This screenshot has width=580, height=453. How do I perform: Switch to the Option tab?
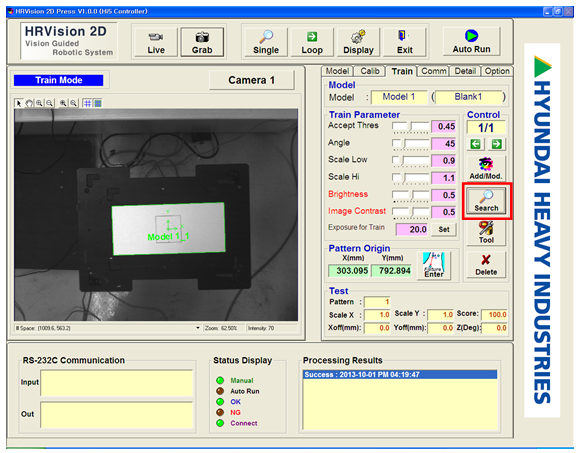coord(497,71)
